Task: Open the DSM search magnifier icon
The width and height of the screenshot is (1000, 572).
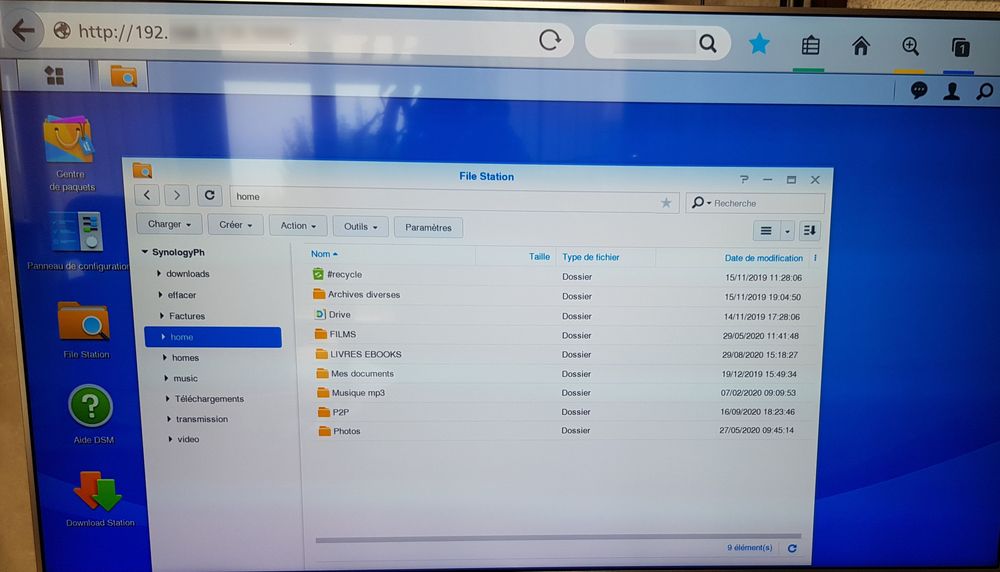Action: (985, 92)
